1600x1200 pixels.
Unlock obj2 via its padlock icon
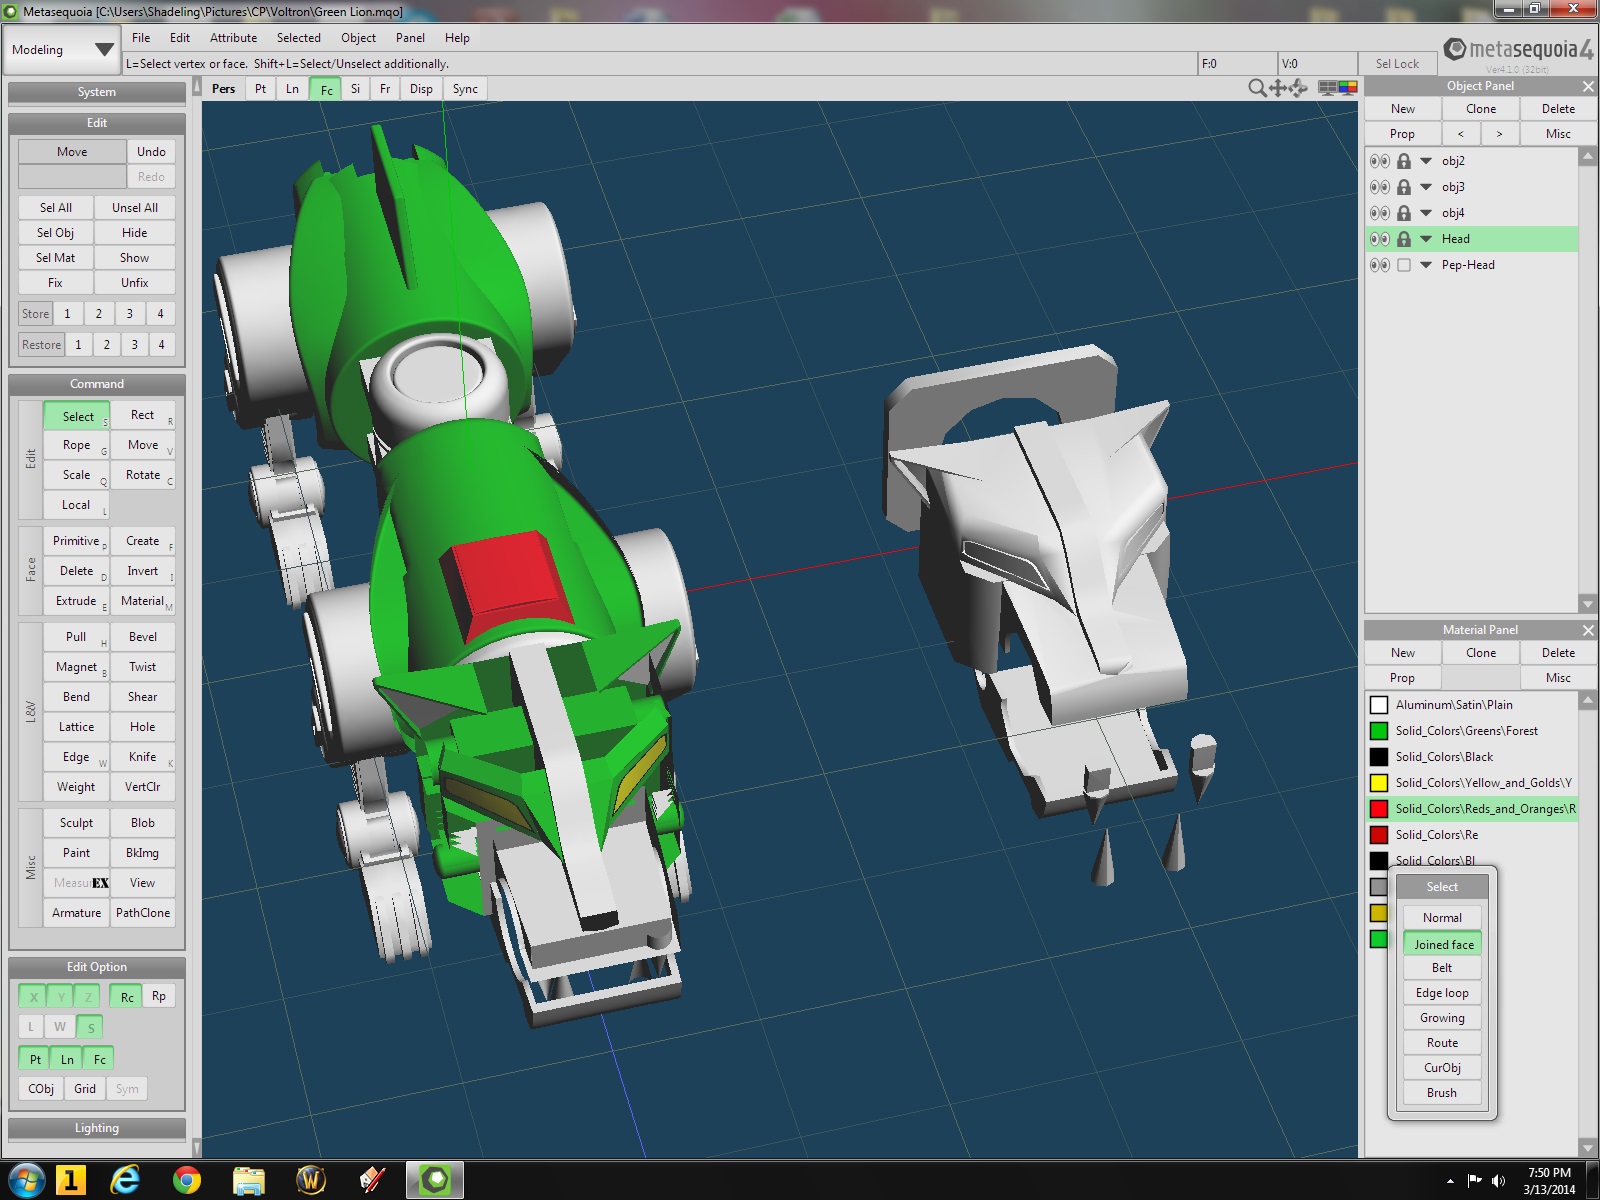pos(1404,161)
